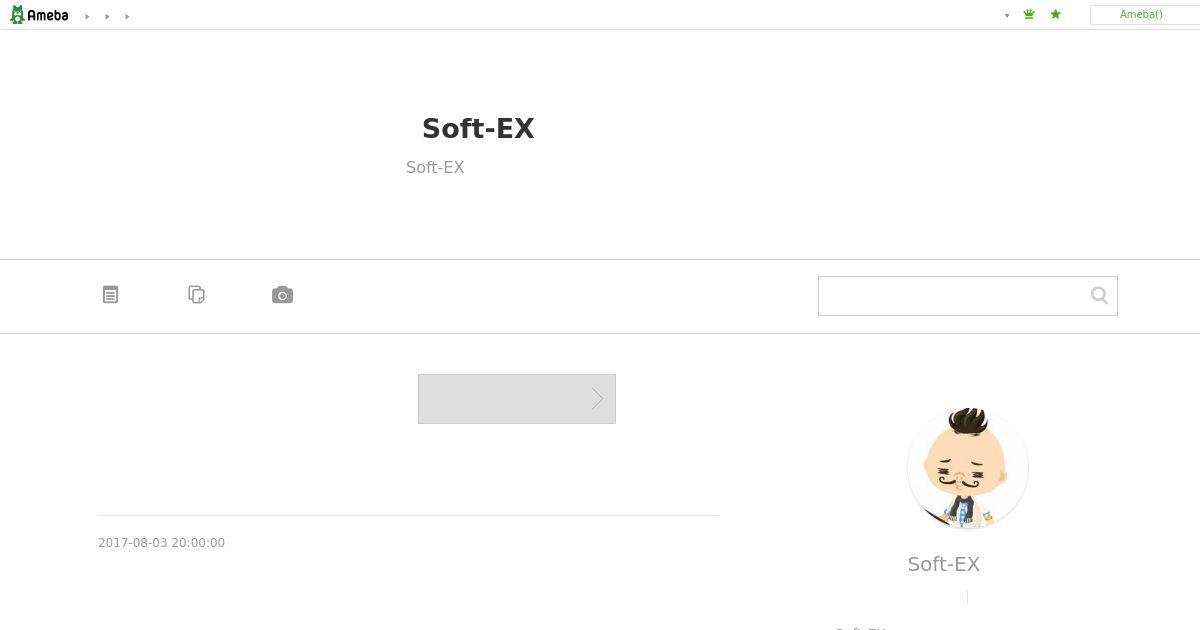Click the Ameba logo in header
This screenshot has height=630, width=1200.
pos(39,15)
